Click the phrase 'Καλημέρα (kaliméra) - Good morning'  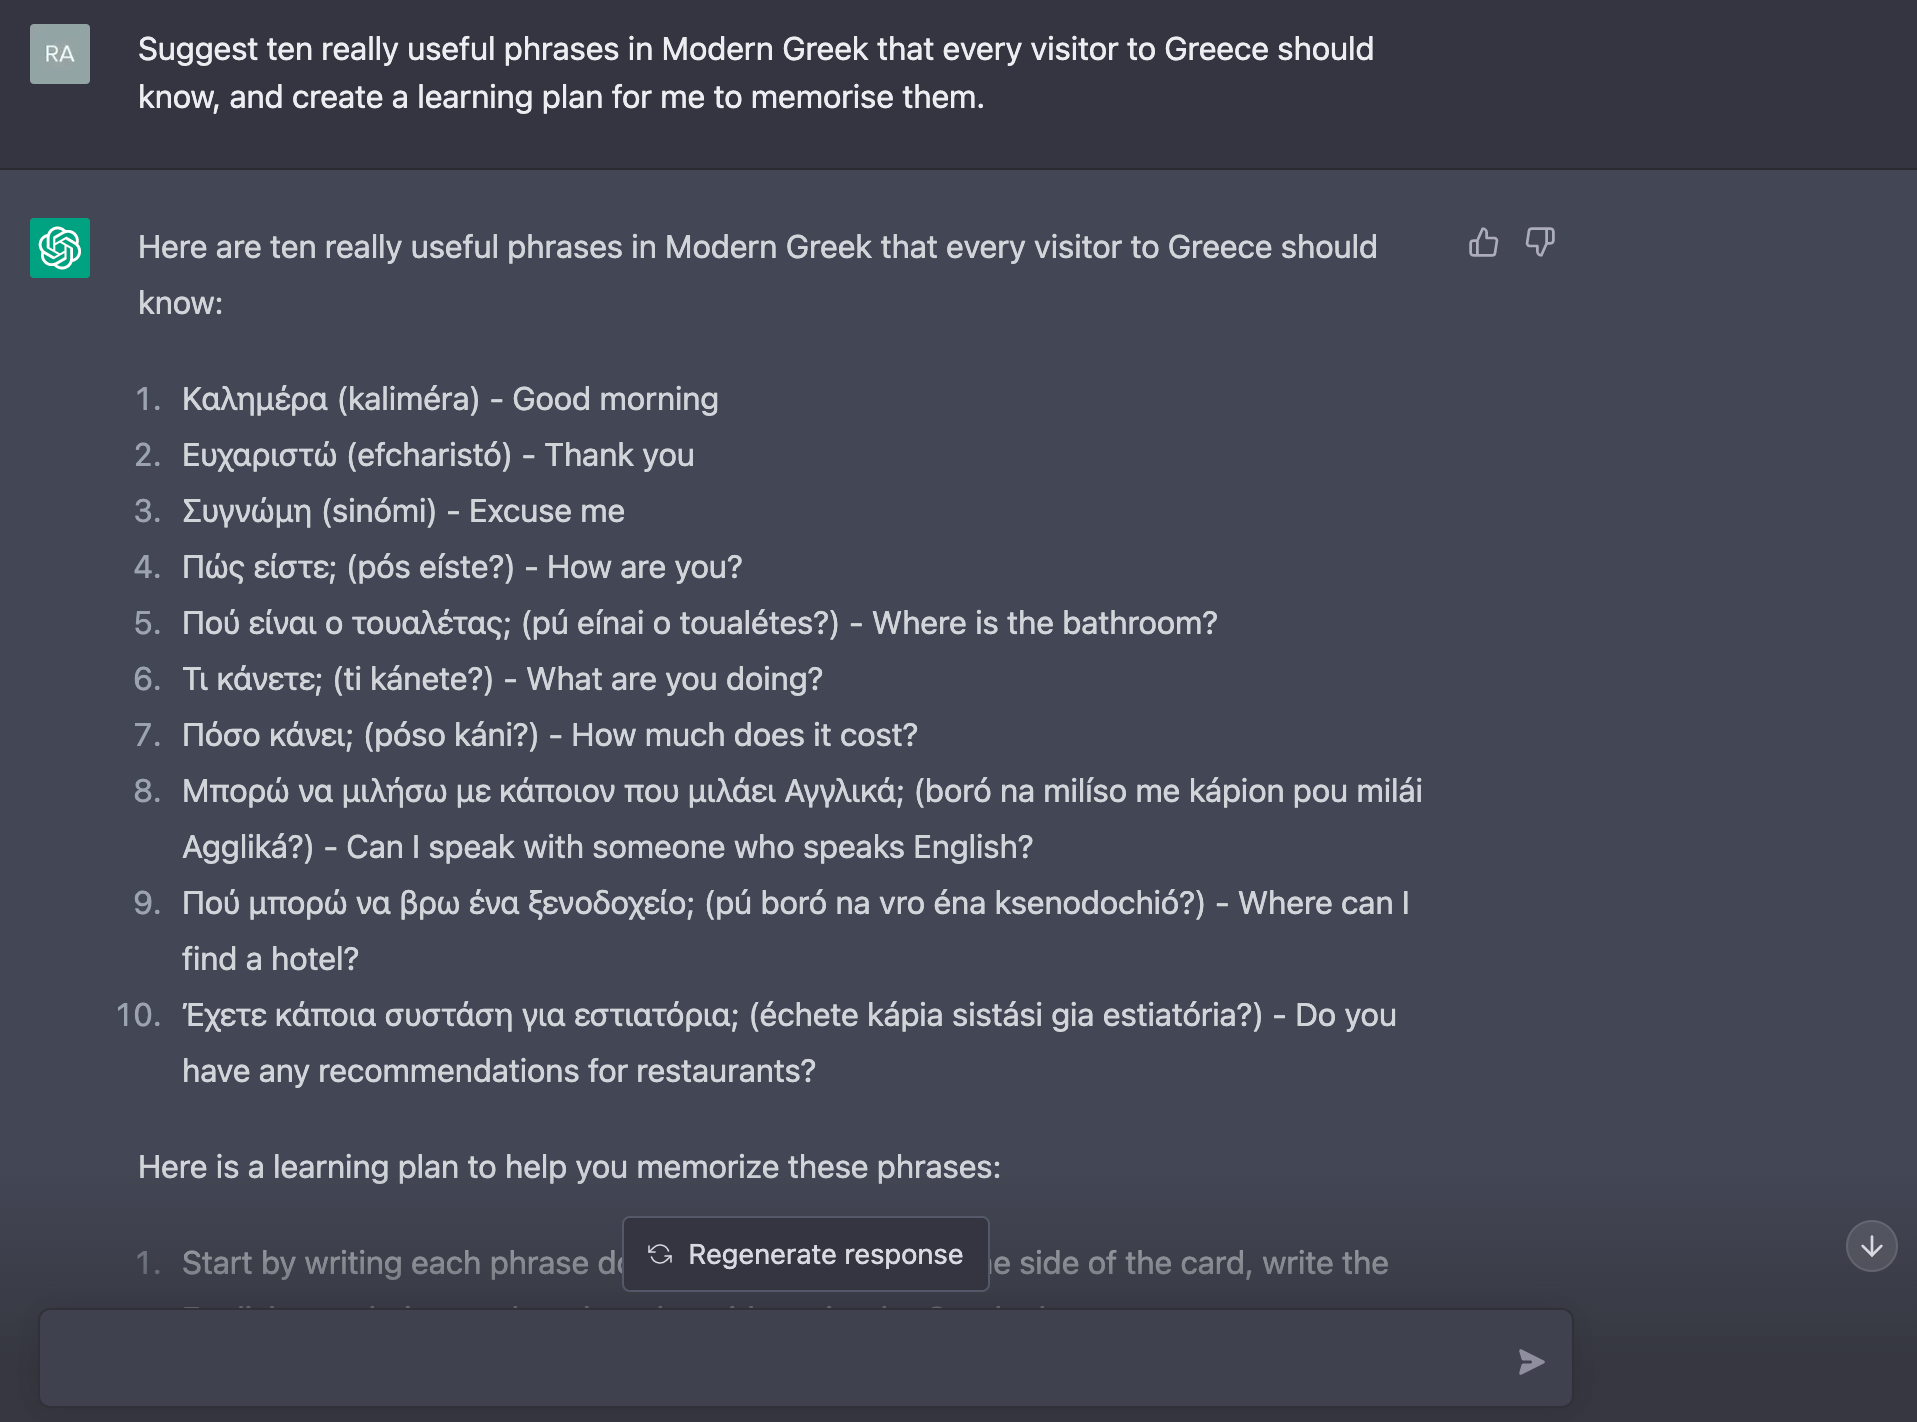[450, 398]
